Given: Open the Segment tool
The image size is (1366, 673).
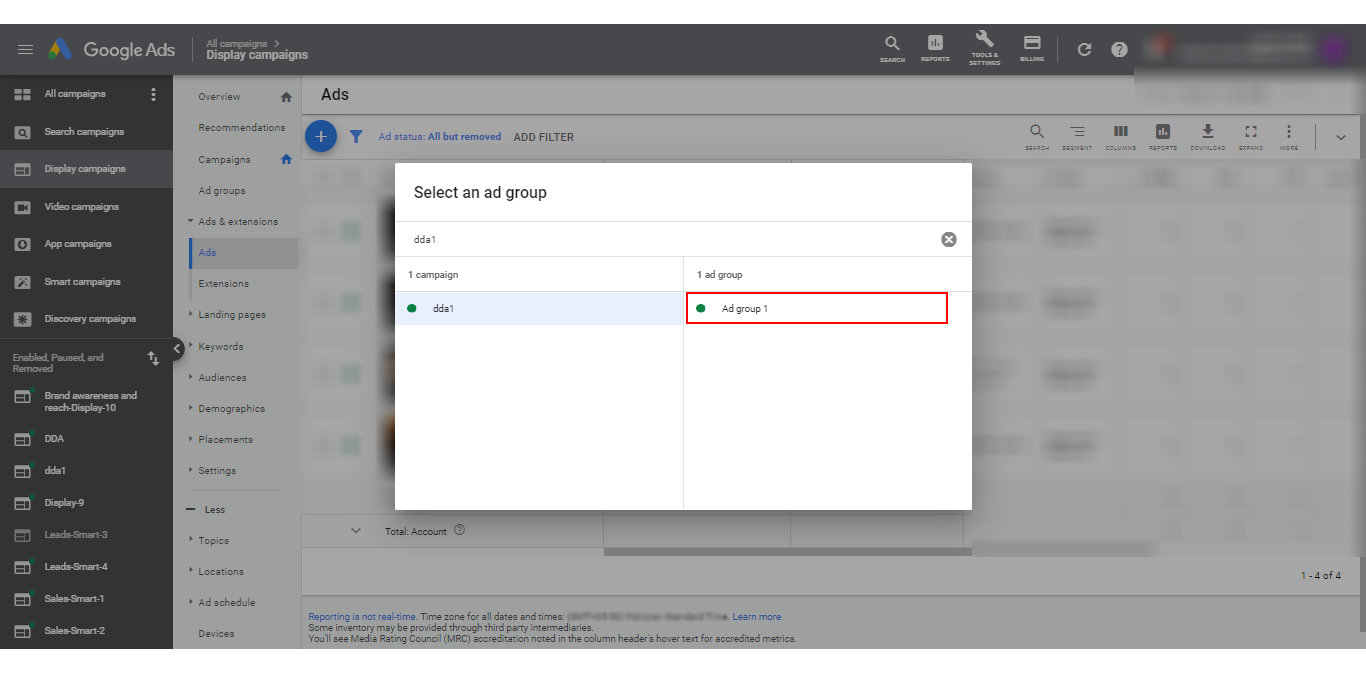Looking at the screenshot, I should coord(1077,137).
